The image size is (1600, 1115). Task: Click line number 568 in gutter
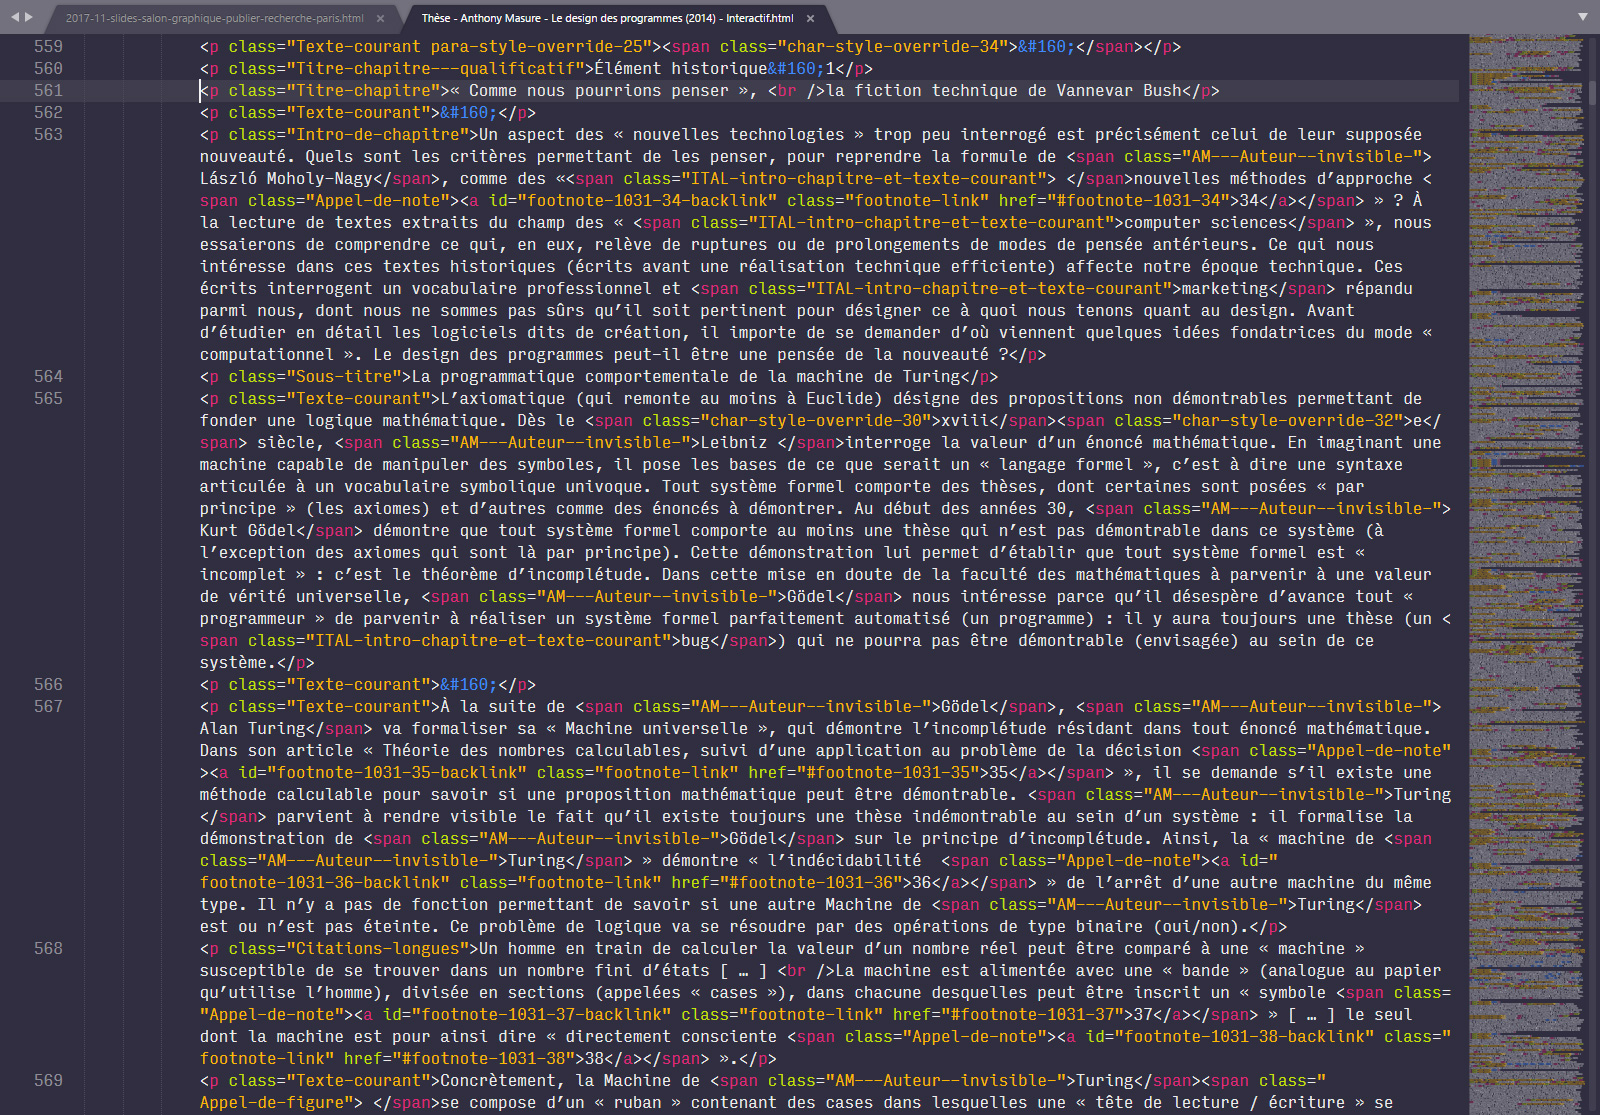point(48,949)
